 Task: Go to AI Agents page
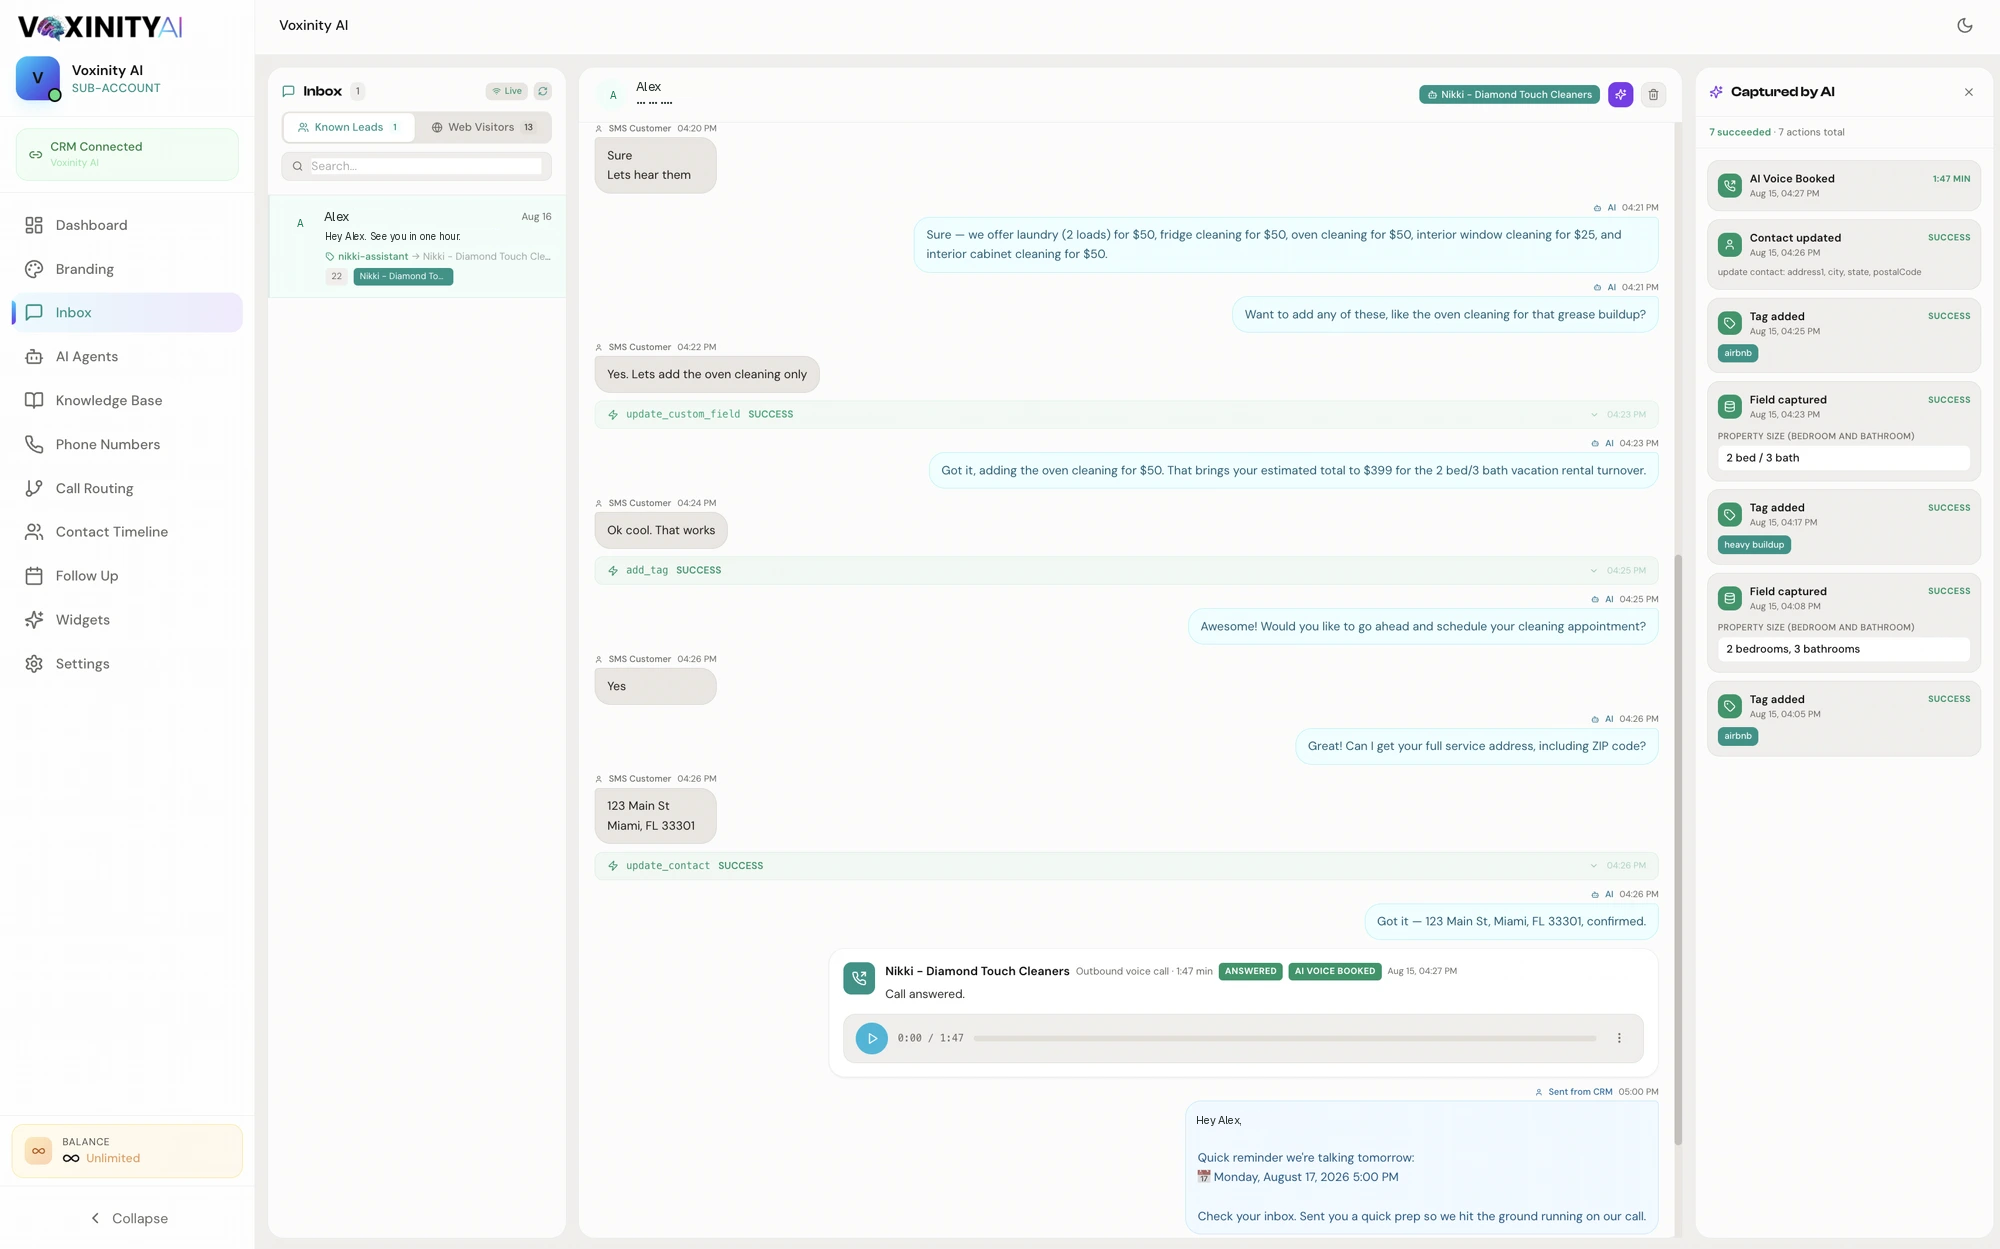click(127, 356)
